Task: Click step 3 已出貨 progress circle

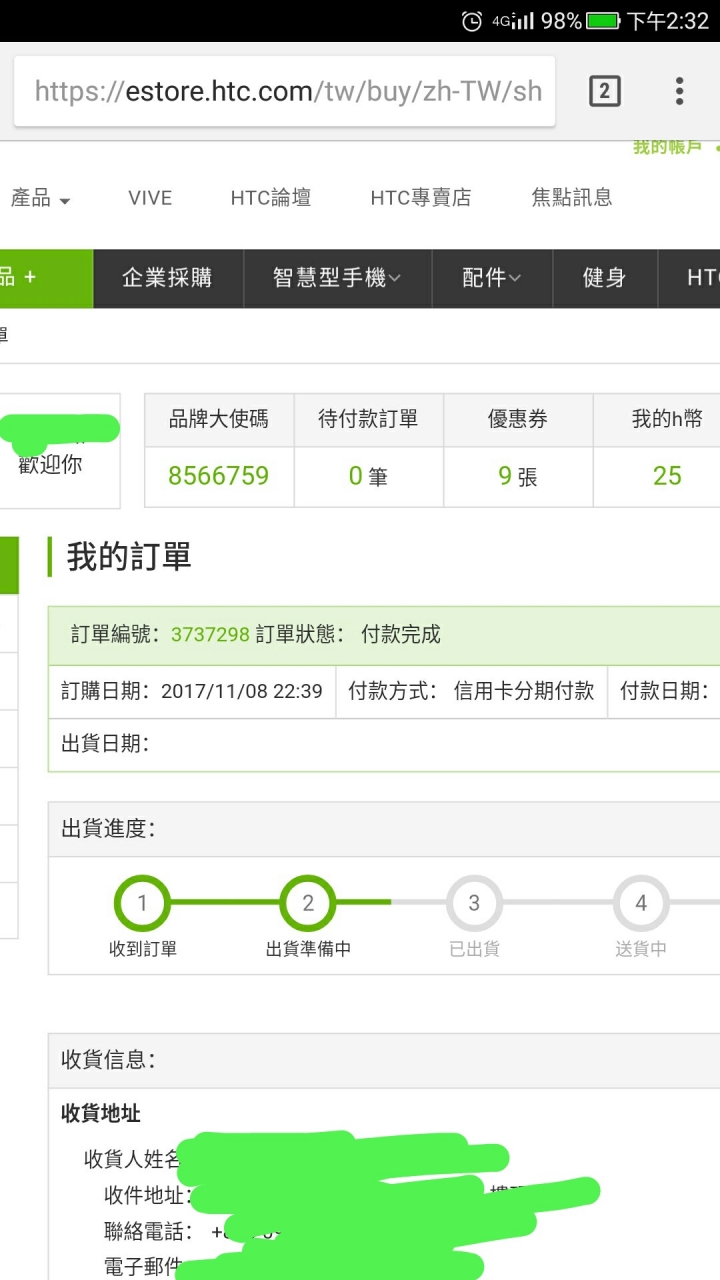Action: point(474,903)
